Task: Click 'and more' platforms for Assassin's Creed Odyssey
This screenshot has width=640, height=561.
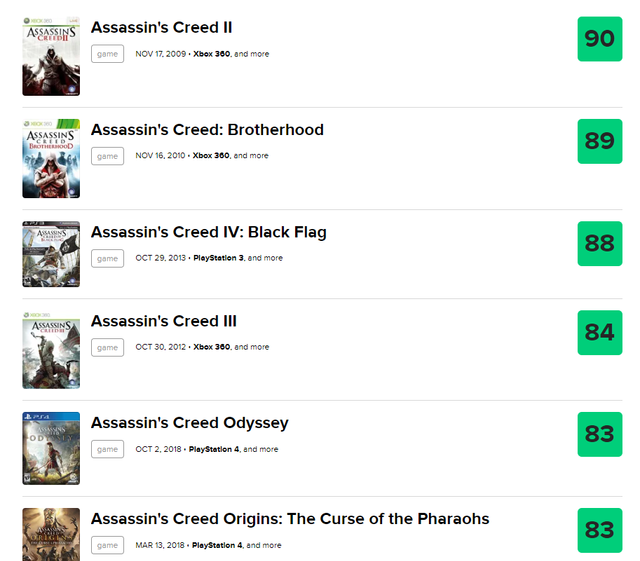Action: click(261, 450)
